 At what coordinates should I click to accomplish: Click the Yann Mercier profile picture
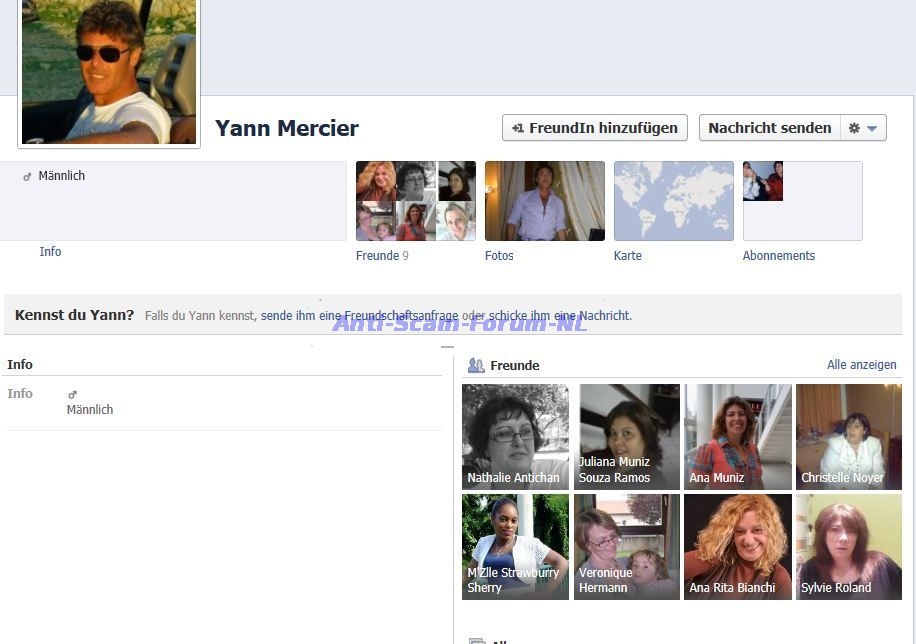[x=109, y=72]
